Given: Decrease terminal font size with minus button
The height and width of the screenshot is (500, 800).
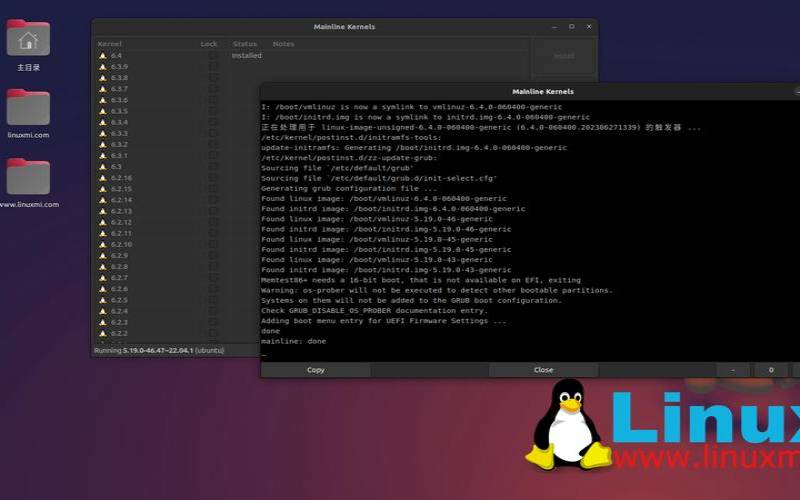Looking at the screenshot, I should (x=734, y=370).
